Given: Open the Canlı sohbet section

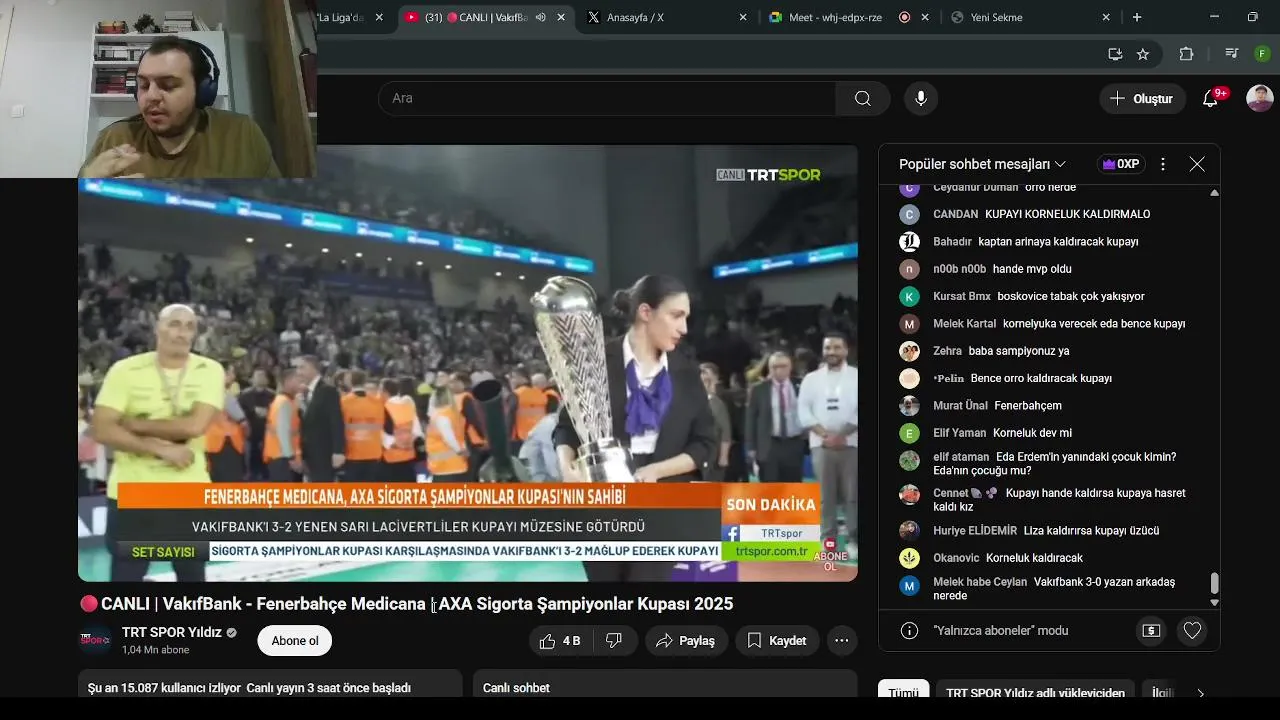Looking at the screenshot, I should click(665, 685).
